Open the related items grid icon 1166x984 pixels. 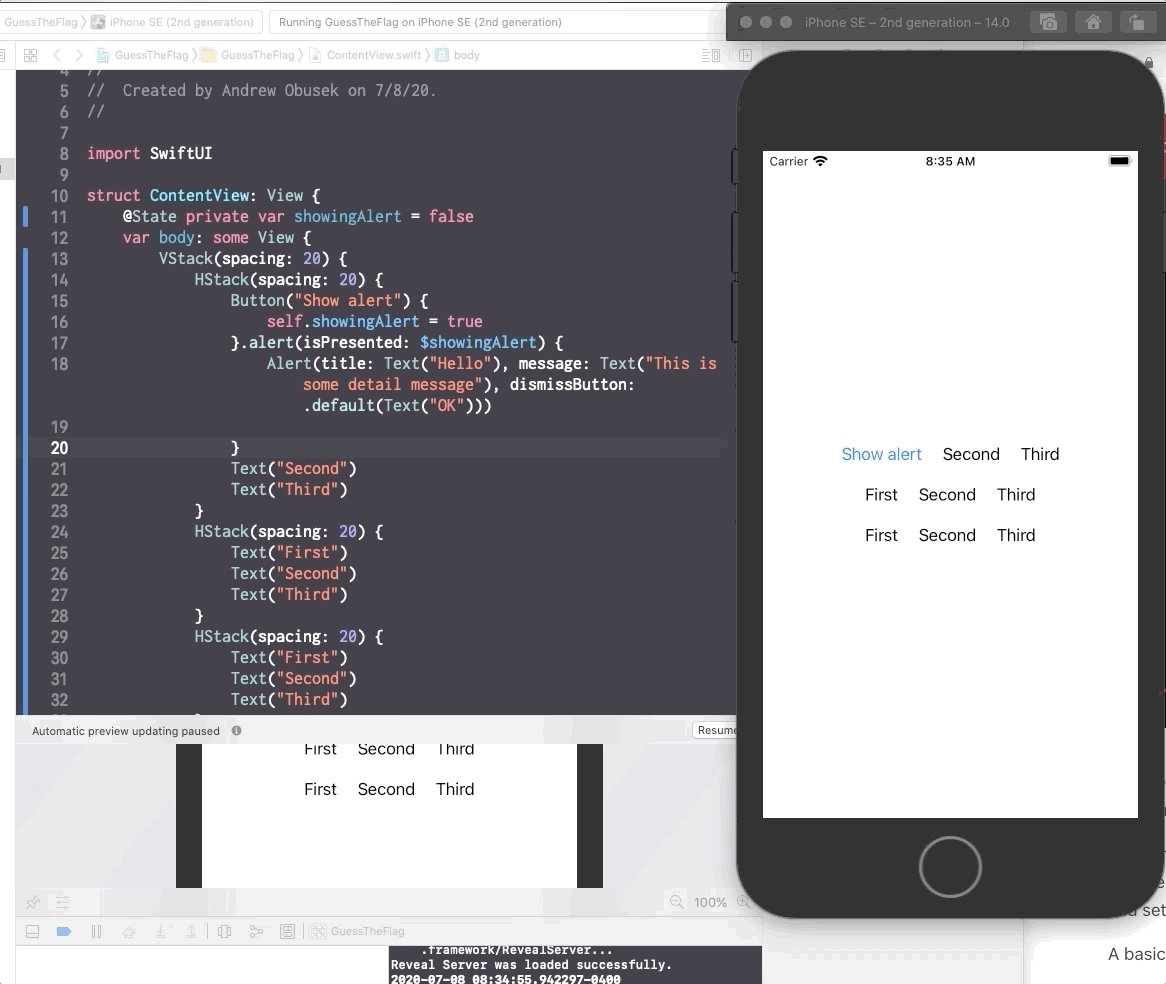(30, 55)
